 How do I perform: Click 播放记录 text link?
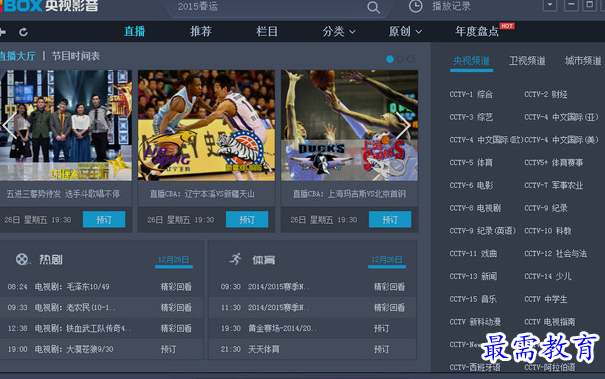click(x=451, y=6)
